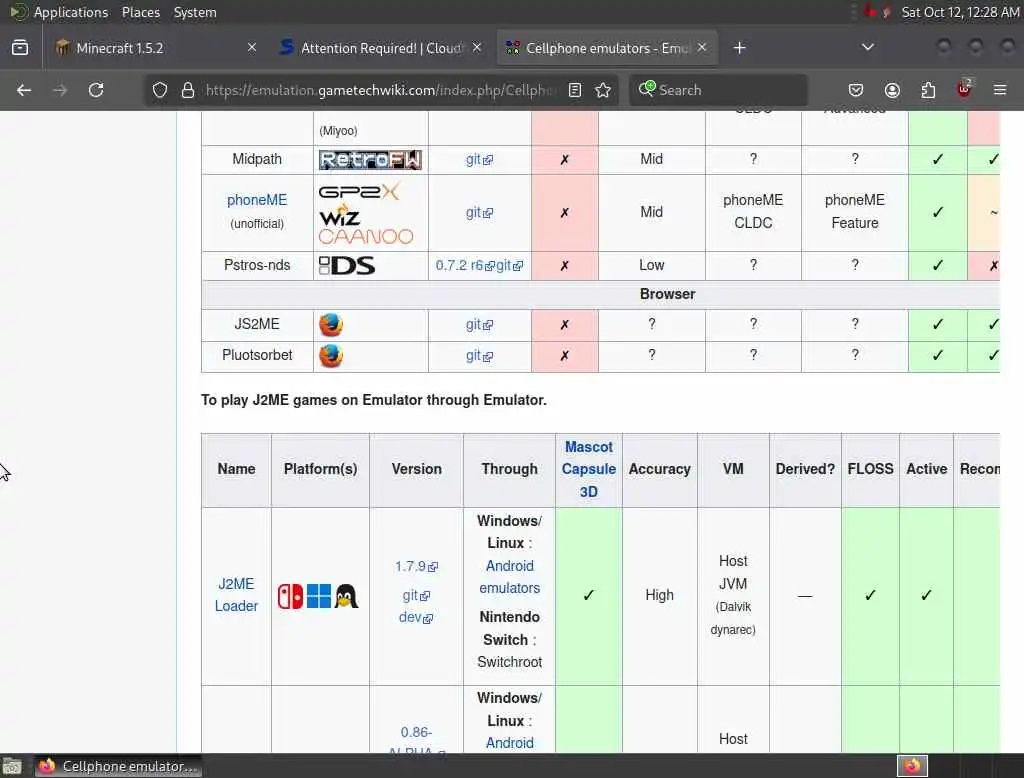Image resolution: width=1024 pixels, height=778 pixels.
Task: Click Firefox icon in Pluotsorbet row
Action: click(x=331, y=356)
